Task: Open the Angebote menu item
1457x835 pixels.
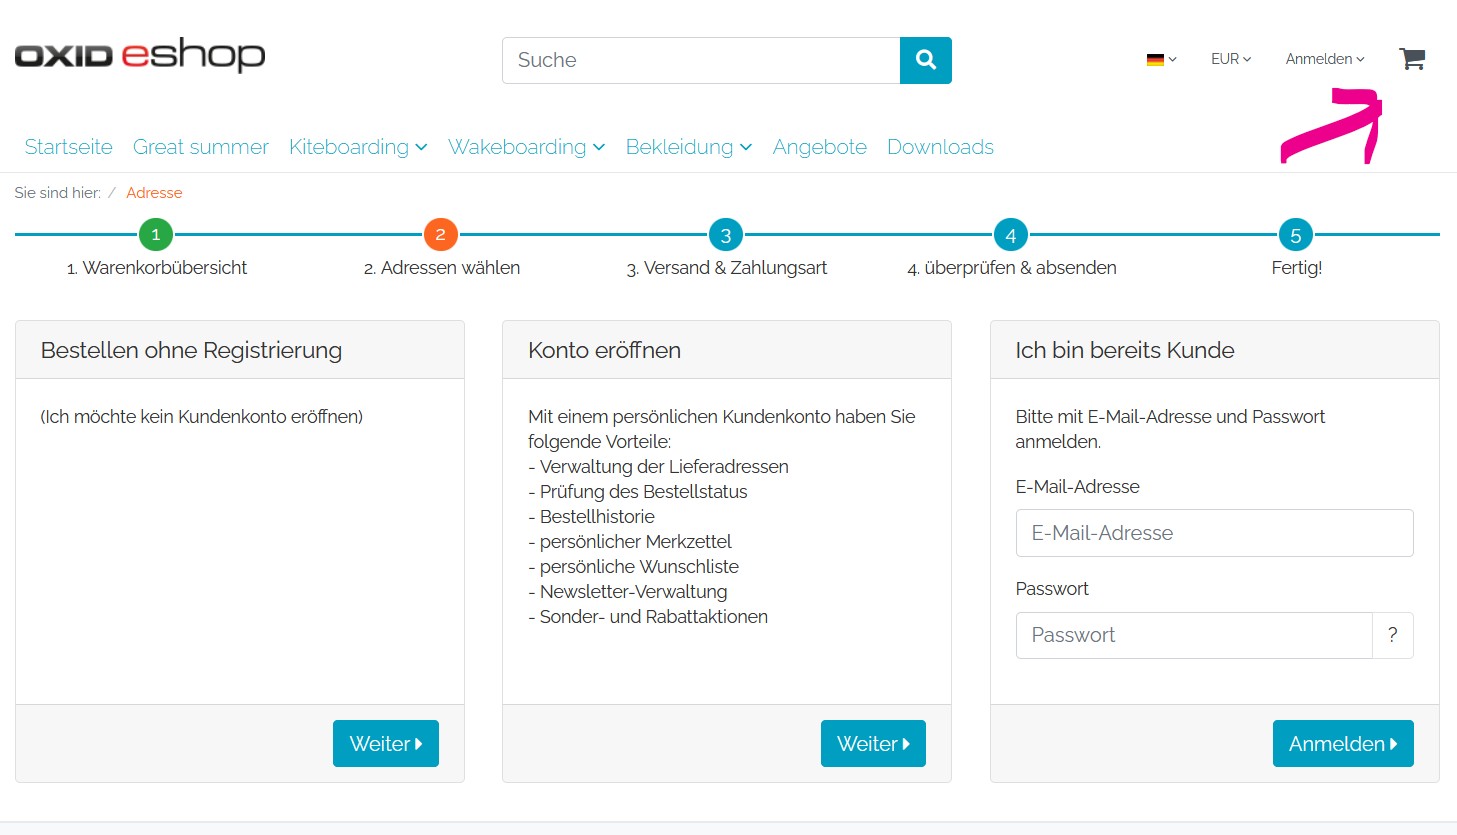Action: tap(819, 147)
